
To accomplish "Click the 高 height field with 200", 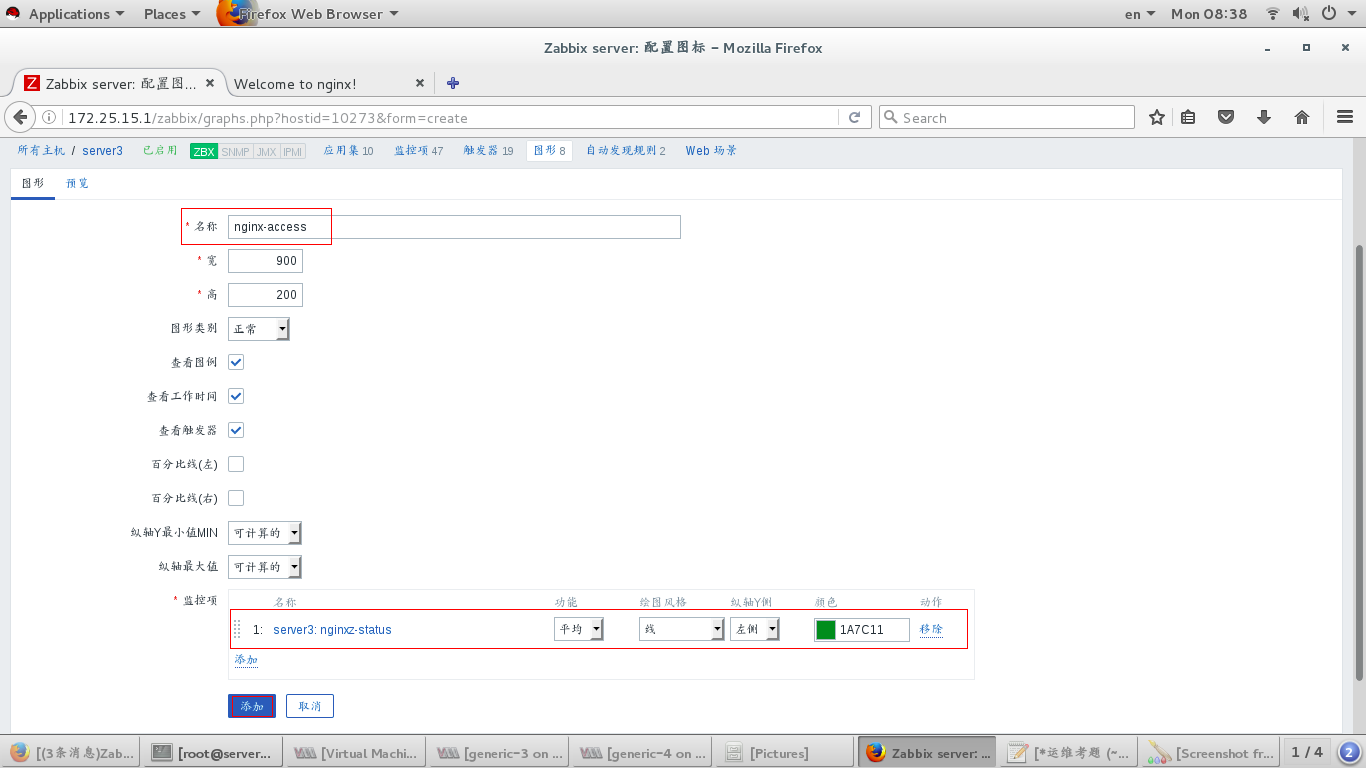I will (265, 295).
